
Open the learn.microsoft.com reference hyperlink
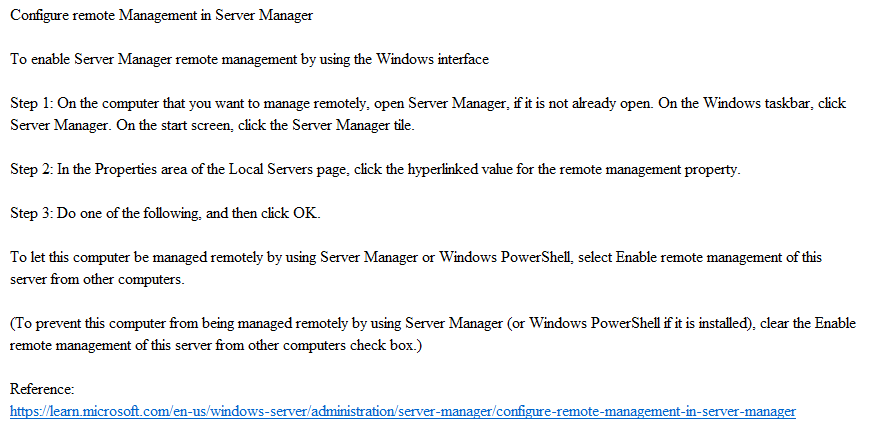click(402, 411)
